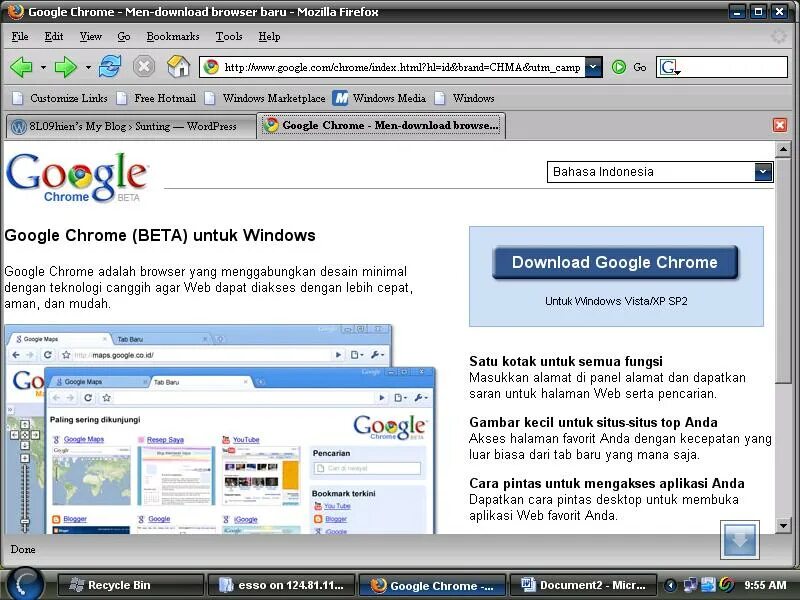Viewport: 800px width, 600px height.
Task: Click the green Back arrow button
Action: click(x=21, y=67)
